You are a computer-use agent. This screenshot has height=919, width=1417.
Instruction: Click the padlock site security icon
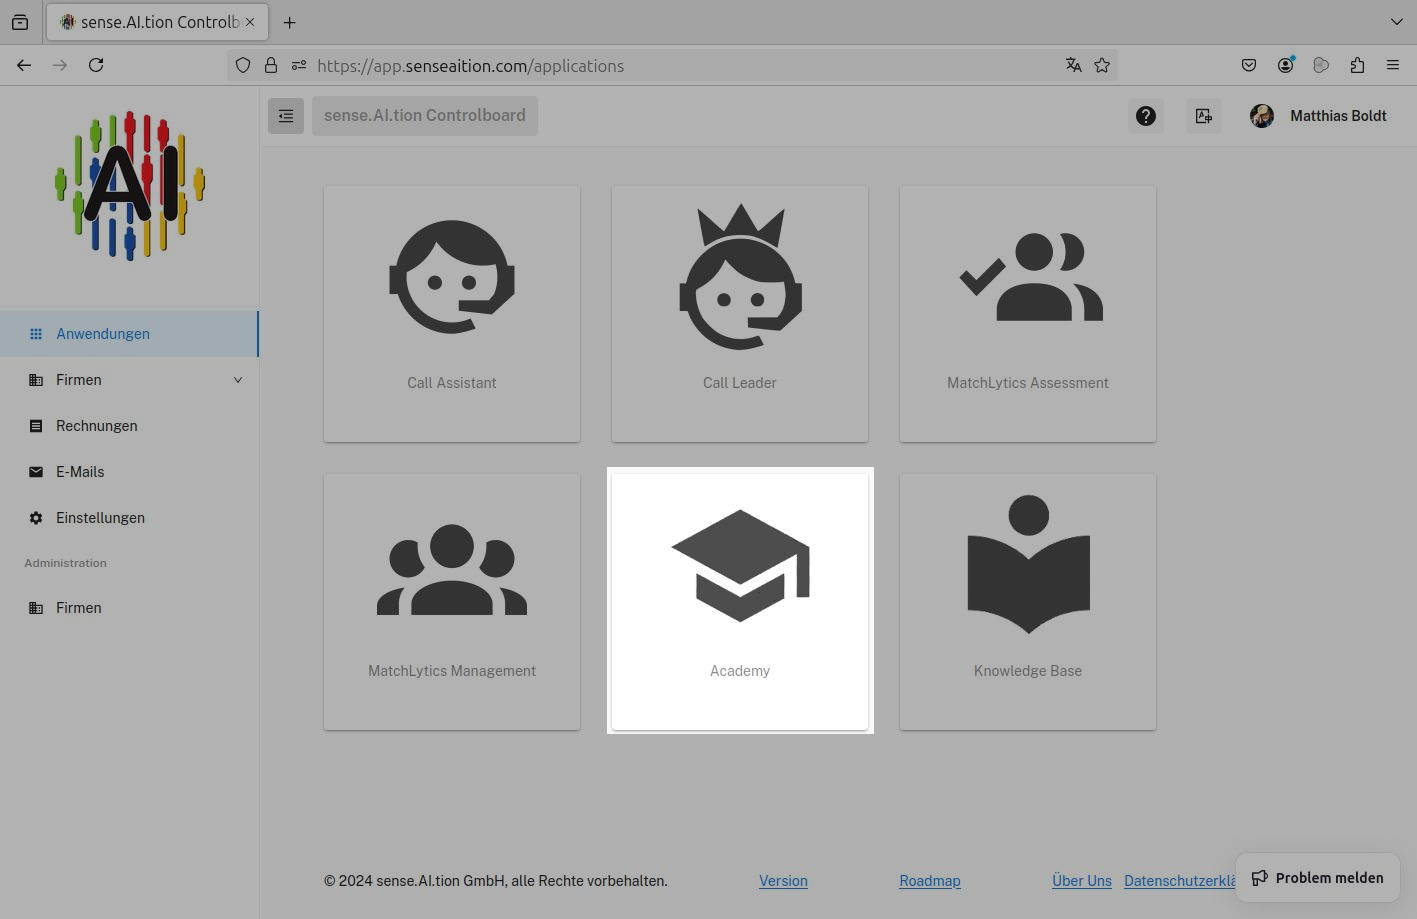click(x=271, y=65)
